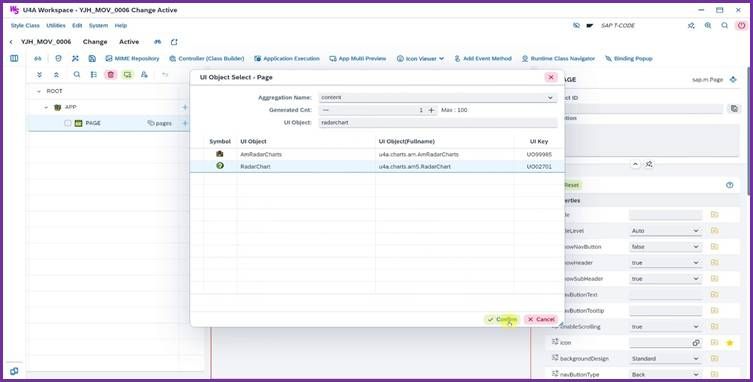This screenshot has width=753, height=382.
Task: Increase Generated Cnt with plus button
Action: pyautogui.click(x=431, y=110)
